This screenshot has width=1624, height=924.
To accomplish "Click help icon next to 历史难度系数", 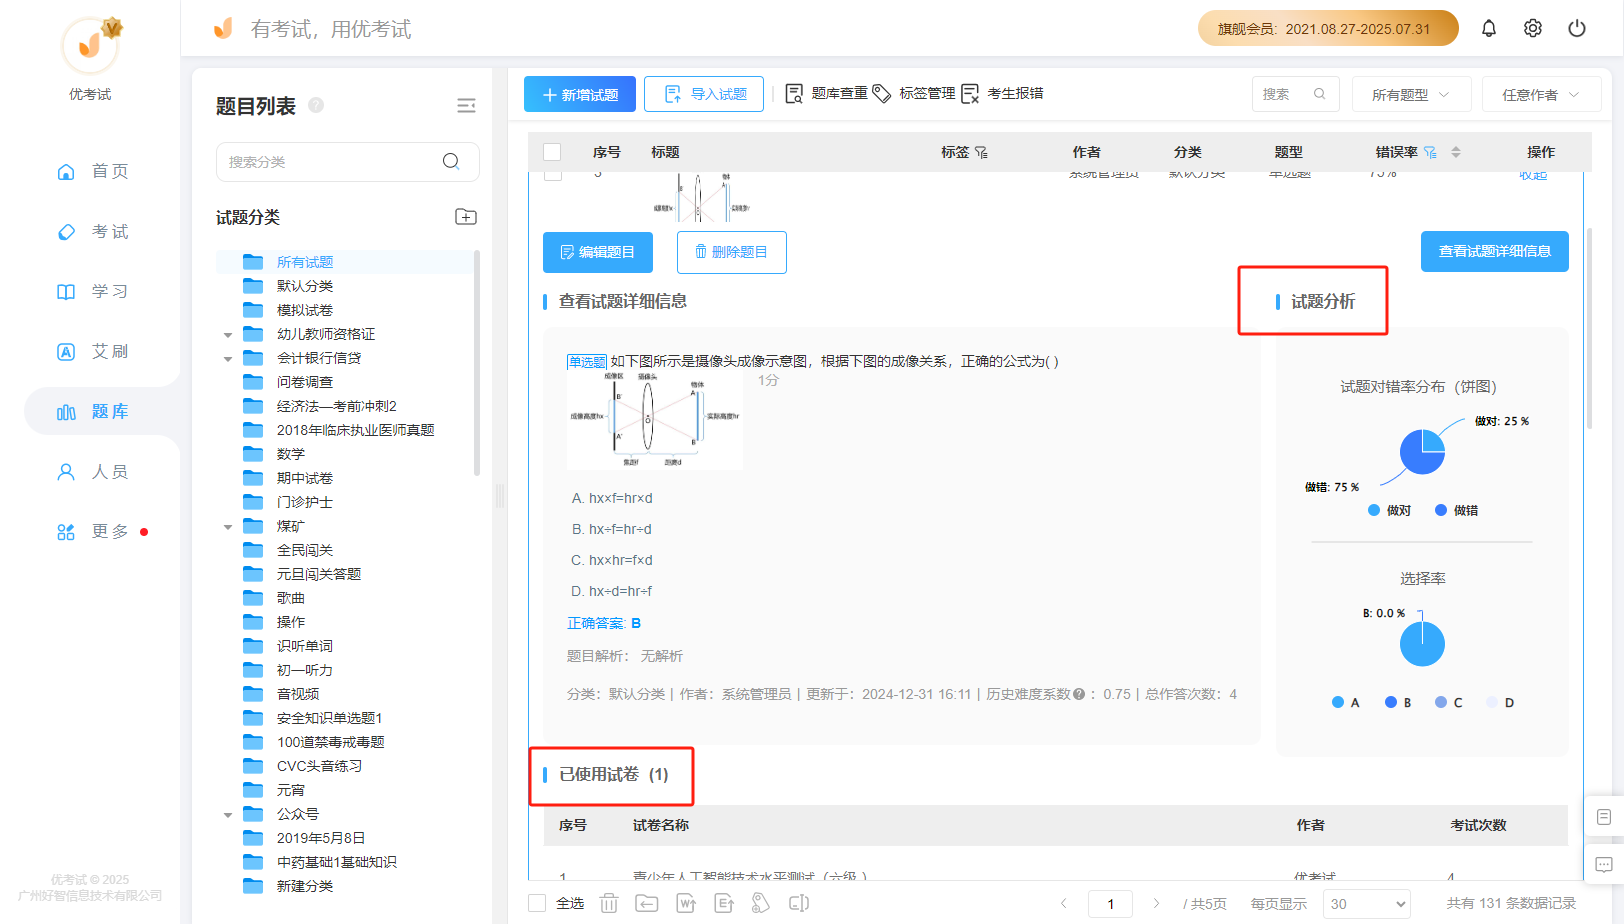I will (x=1079, y=694).
